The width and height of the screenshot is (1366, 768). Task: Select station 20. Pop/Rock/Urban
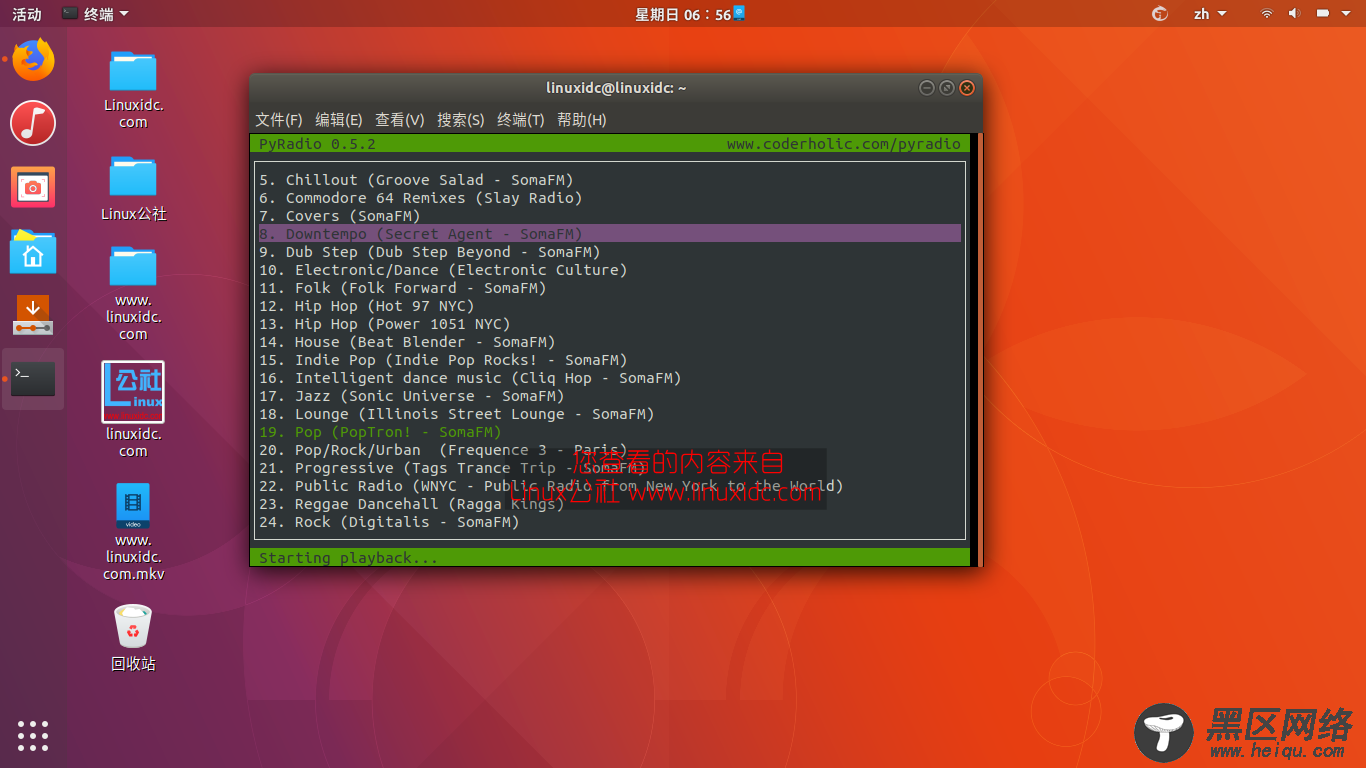tap(610, 450)
